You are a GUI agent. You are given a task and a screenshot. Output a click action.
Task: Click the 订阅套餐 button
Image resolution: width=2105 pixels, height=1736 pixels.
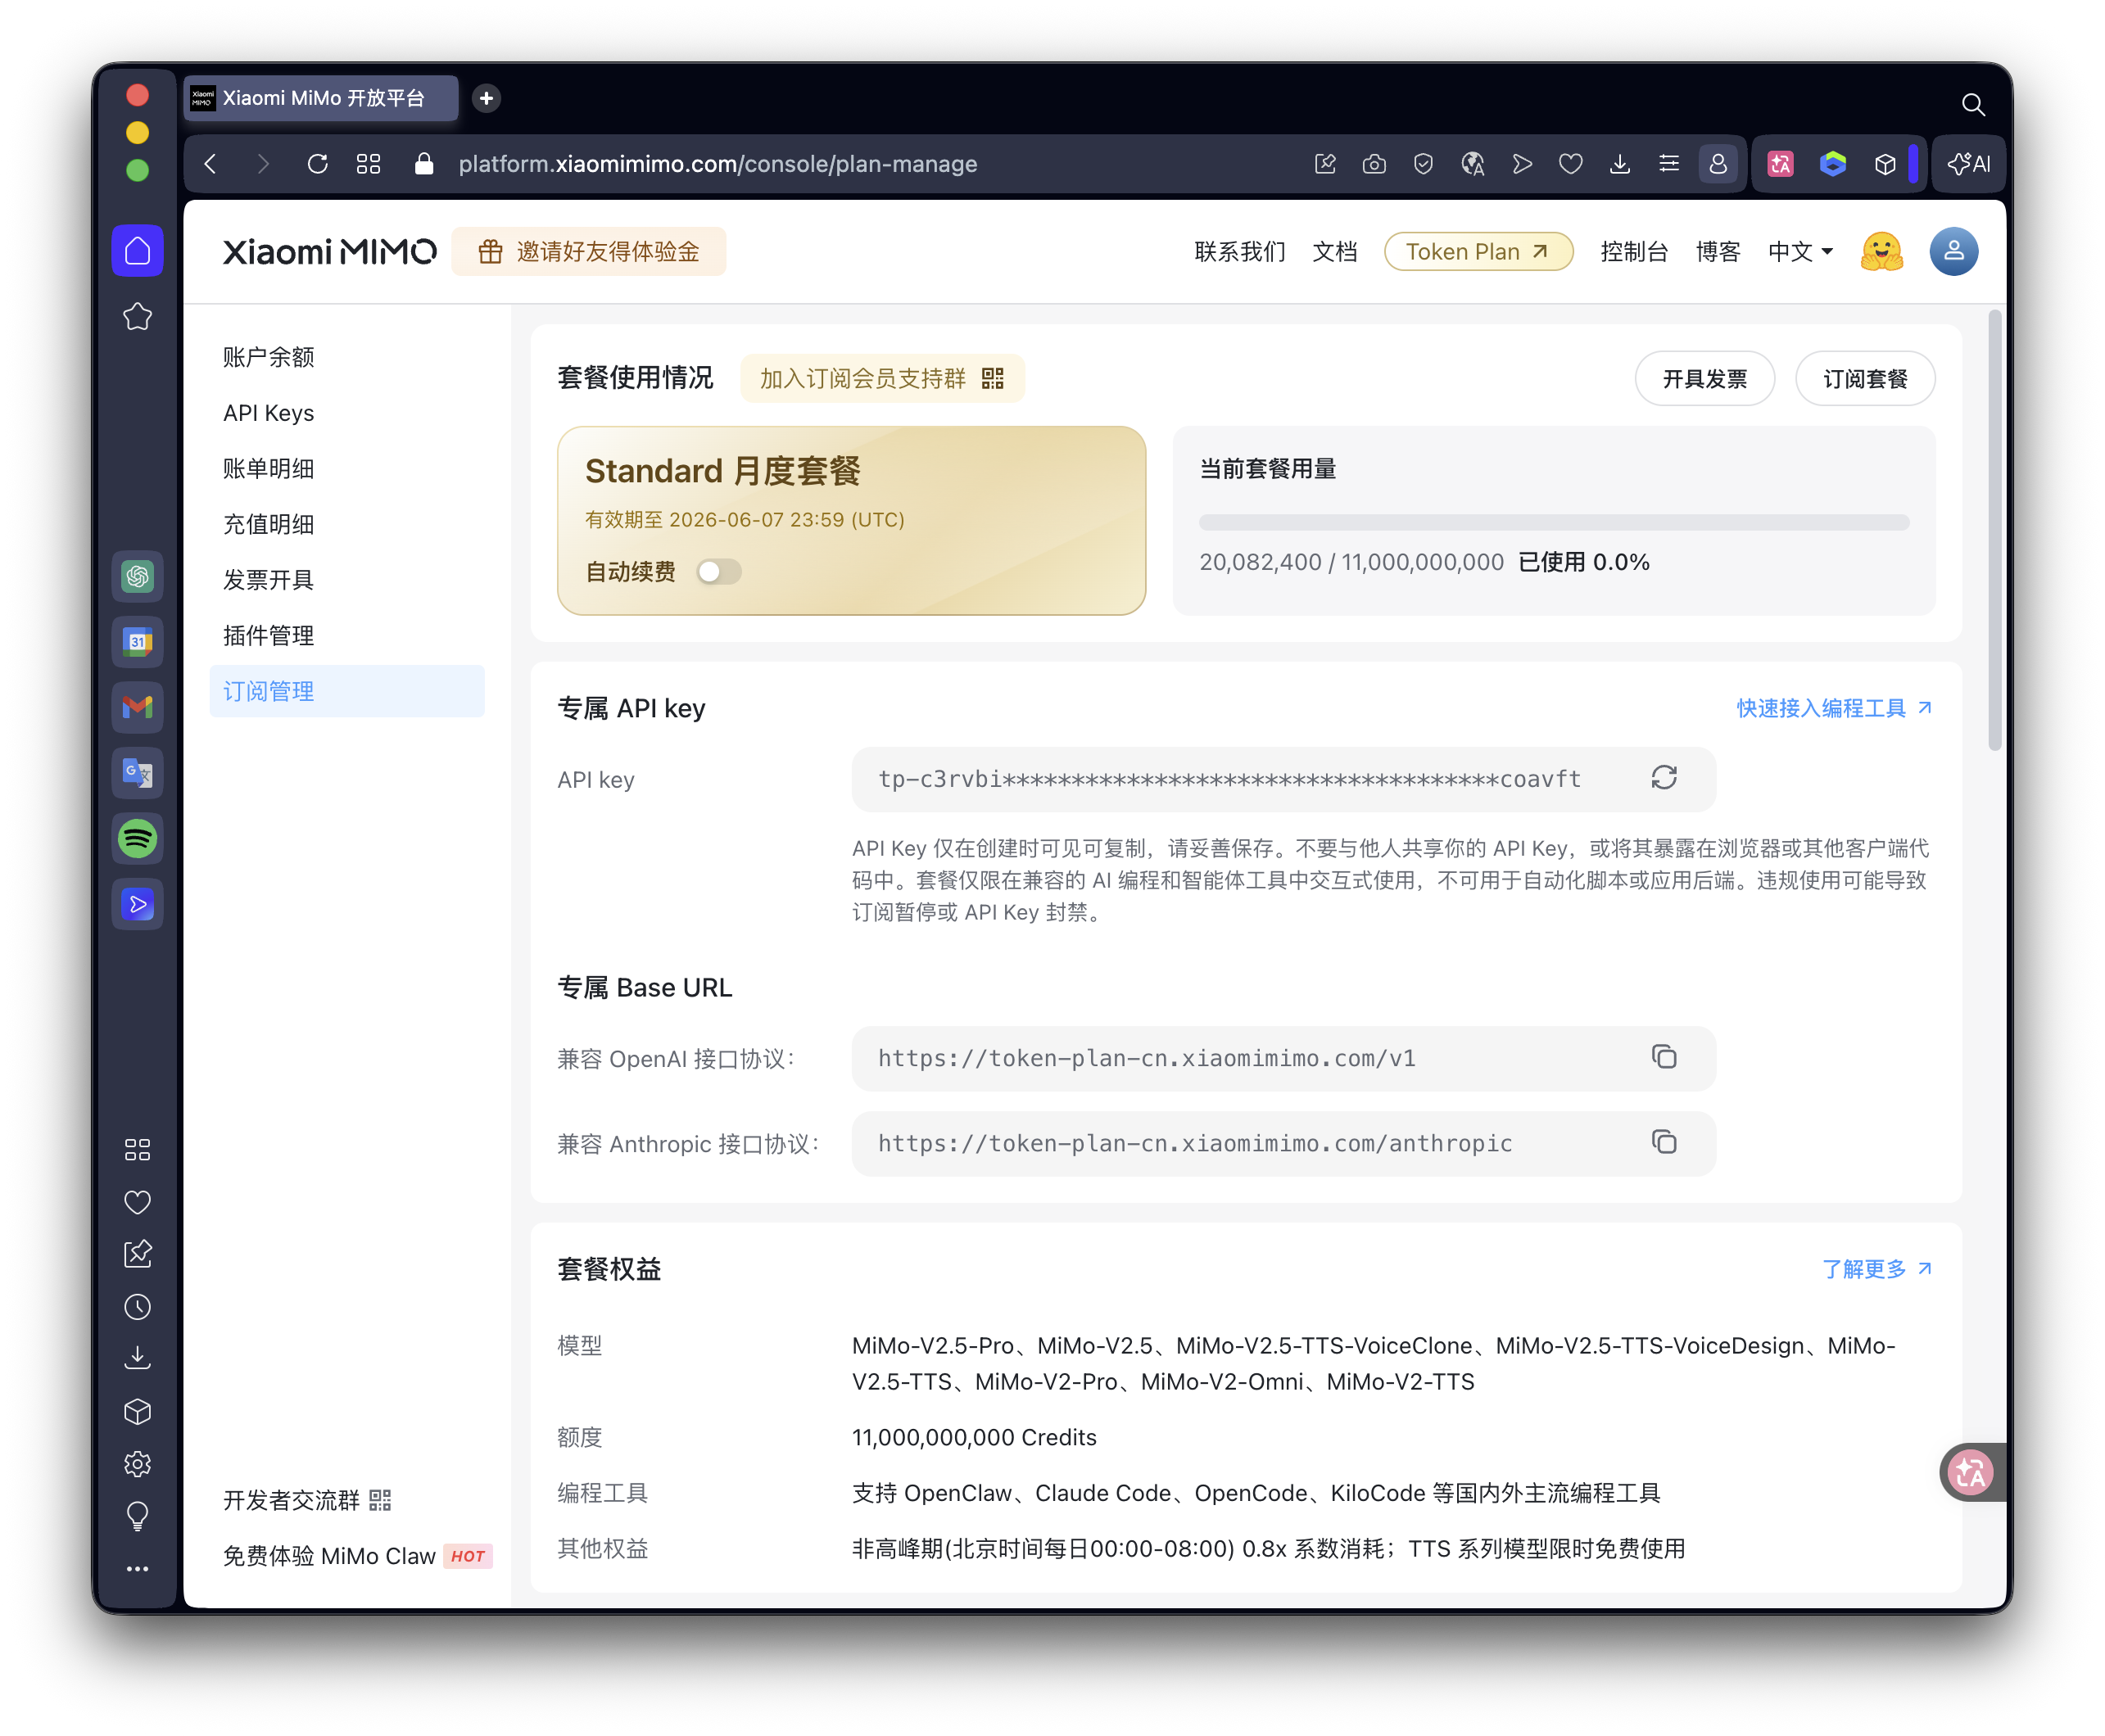pyautogui.click(x=1864, y=378)
